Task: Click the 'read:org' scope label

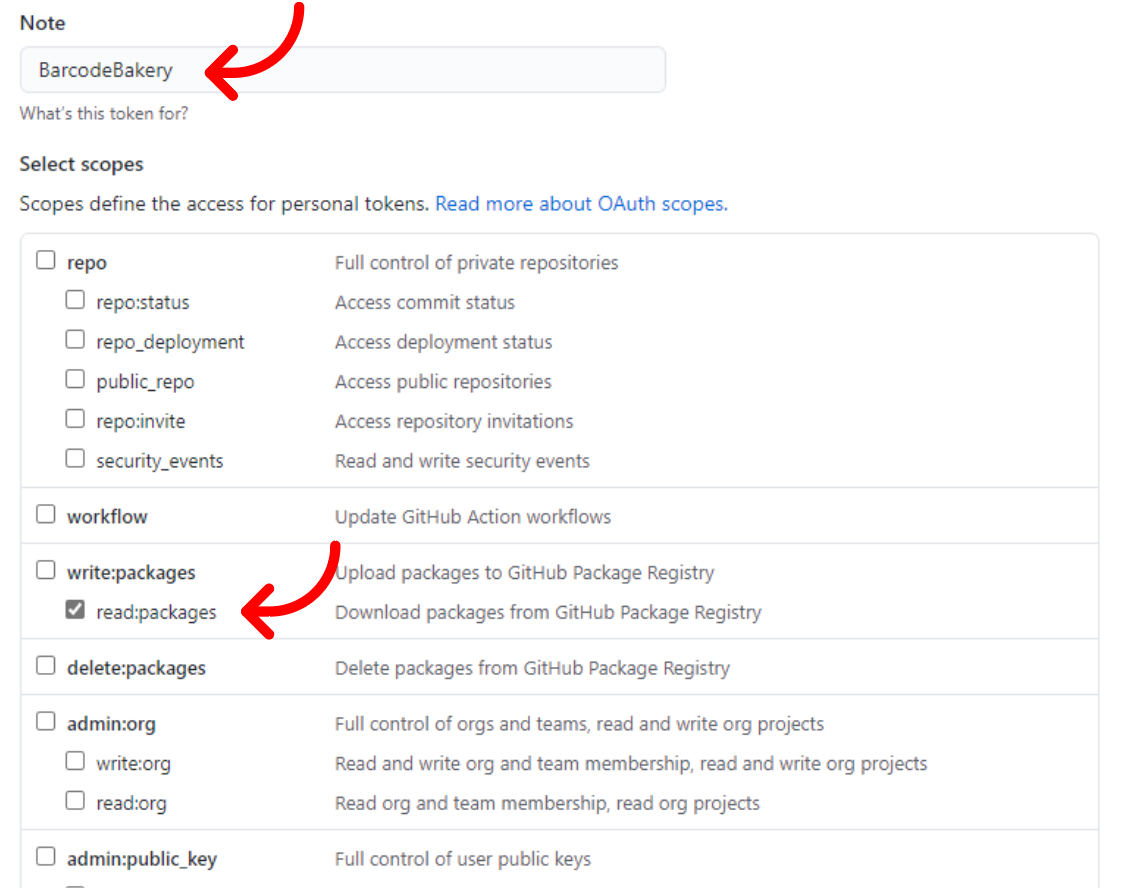Action: coord(131,803)
